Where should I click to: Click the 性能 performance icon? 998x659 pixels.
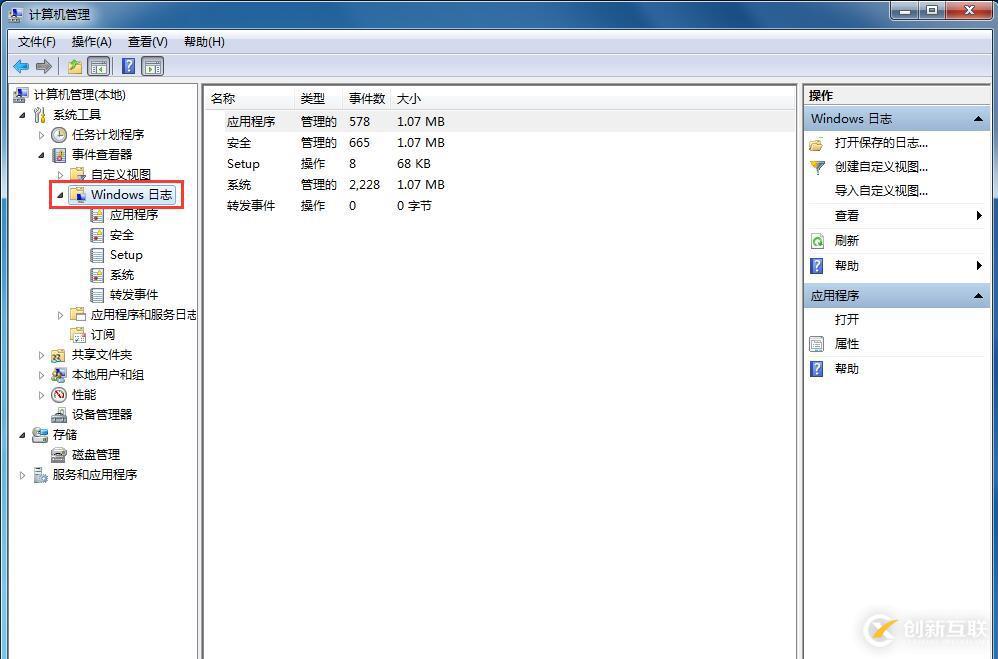[59, 395]
